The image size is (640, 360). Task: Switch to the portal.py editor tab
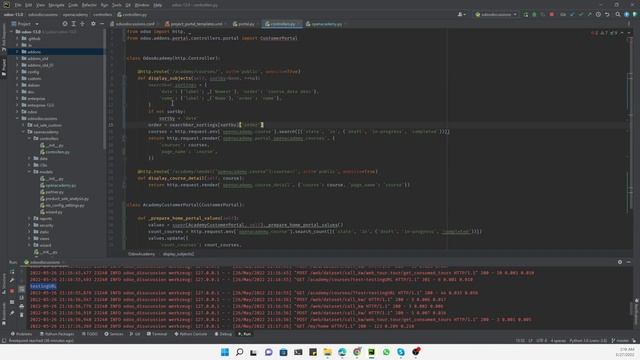pyautogui.click(x=244, y=24)
